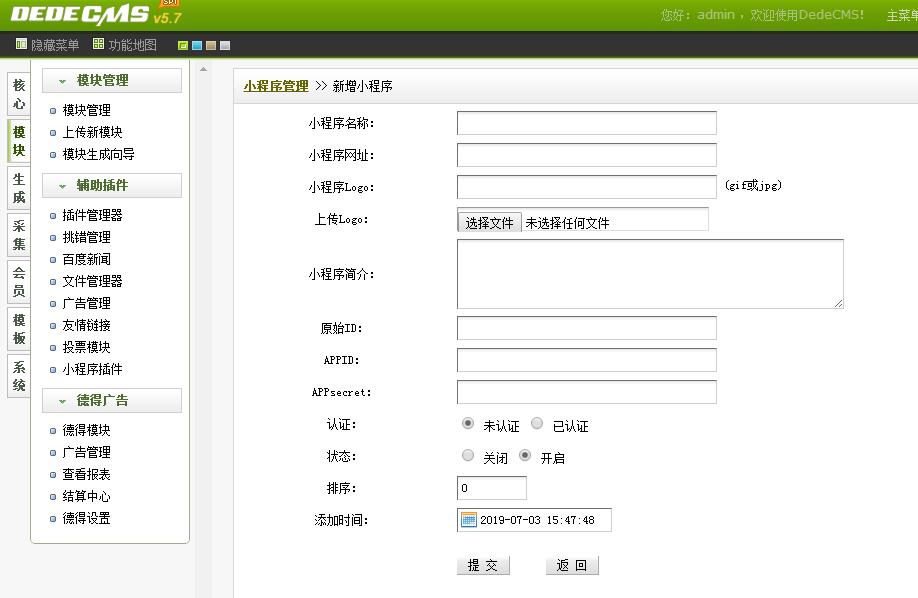The width and height of the screenshot is (918, 598).
Task: Click the 小程序管理 breadcrumb link
Action: tap(276, 86)
